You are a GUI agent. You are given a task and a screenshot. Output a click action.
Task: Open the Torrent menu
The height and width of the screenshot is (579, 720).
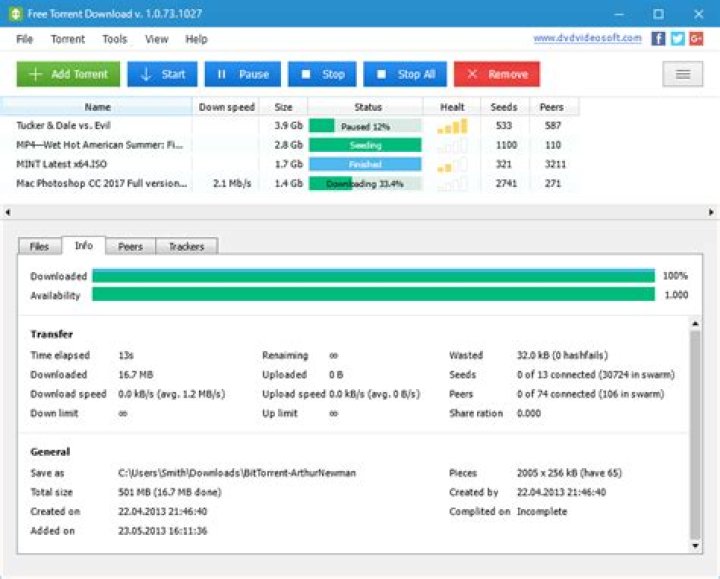[x=68, y=39]
